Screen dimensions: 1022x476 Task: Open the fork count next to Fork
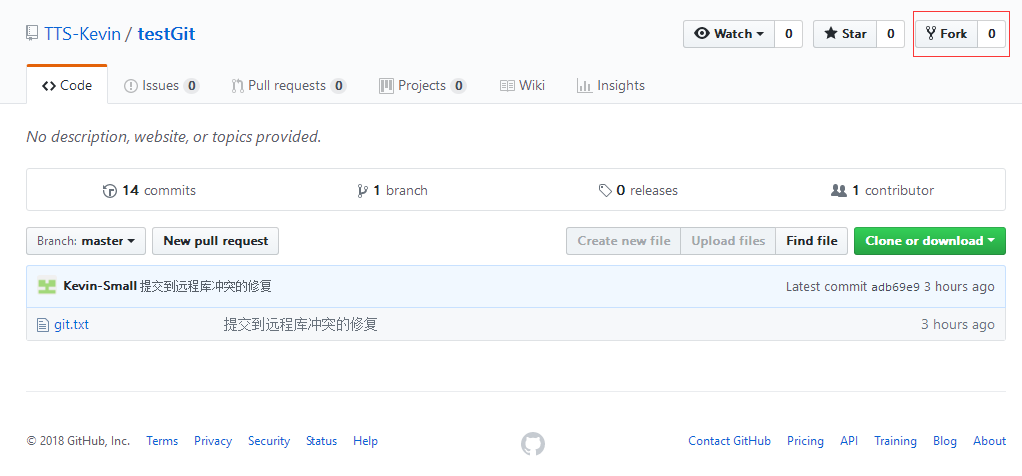(x=991, y=34)
